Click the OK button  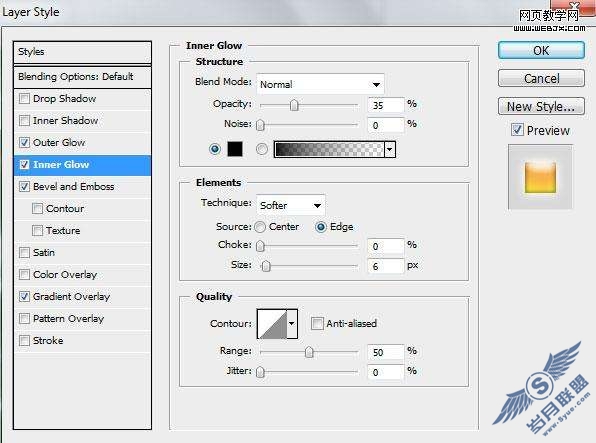(541, 51)
